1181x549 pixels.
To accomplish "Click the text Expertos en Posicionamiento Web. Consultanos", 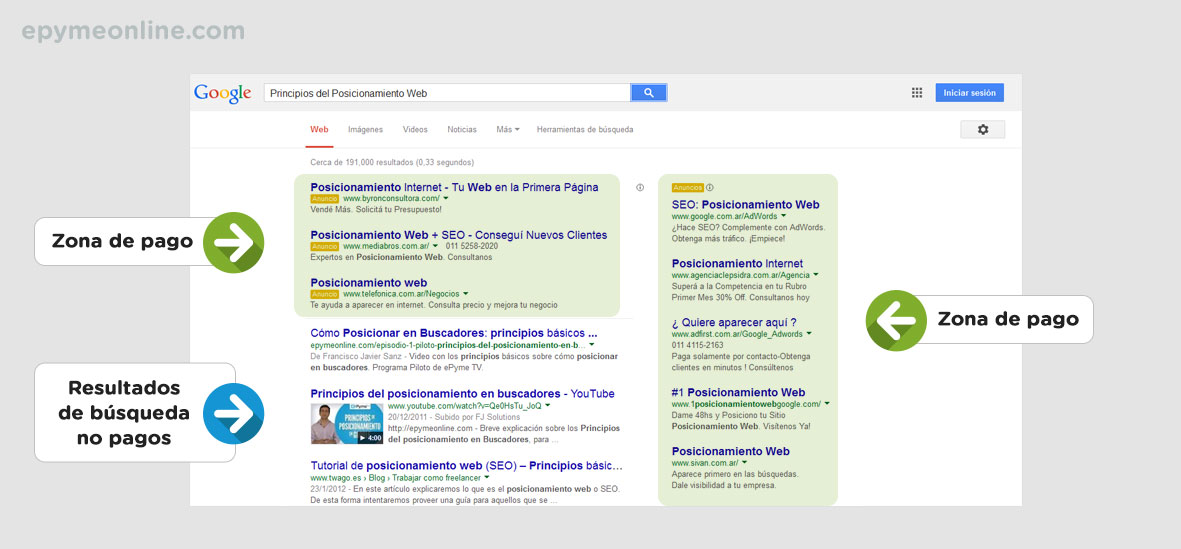I will 401,257.
